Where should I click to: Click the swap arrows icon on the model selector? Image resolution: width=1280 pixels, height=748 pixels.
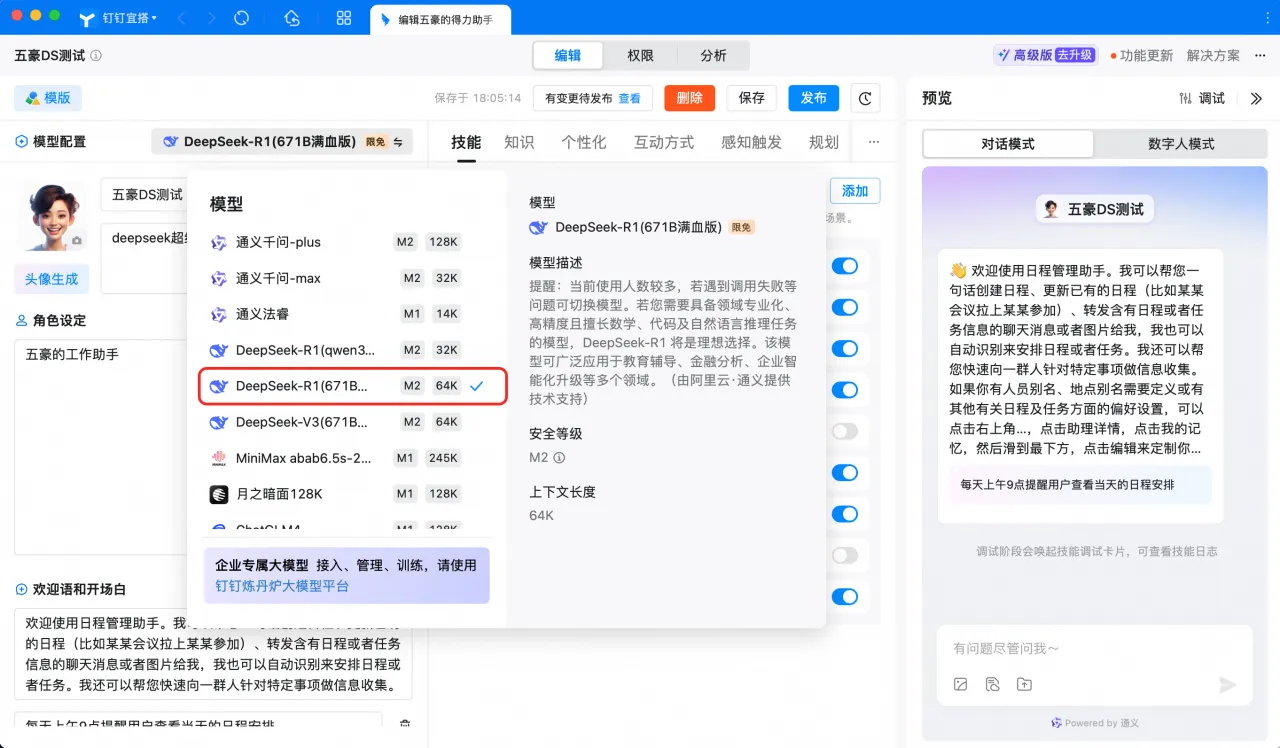click(398, 142)
